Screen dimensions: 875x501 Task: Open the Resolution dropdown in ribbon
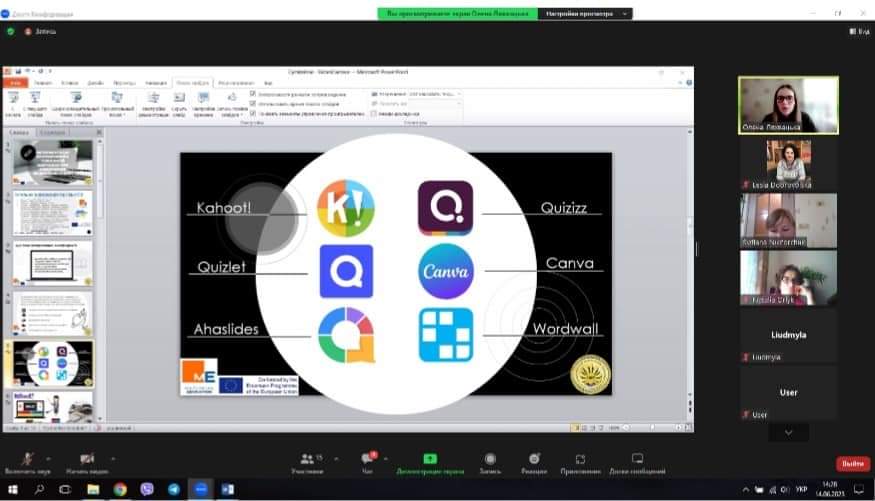click(x=433, y=94)
